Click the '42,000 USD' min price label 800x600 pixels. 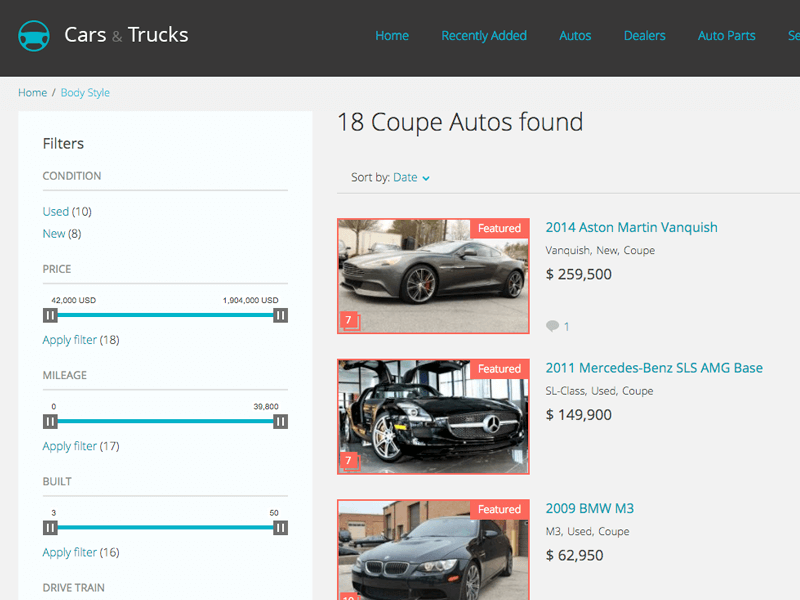73,300
